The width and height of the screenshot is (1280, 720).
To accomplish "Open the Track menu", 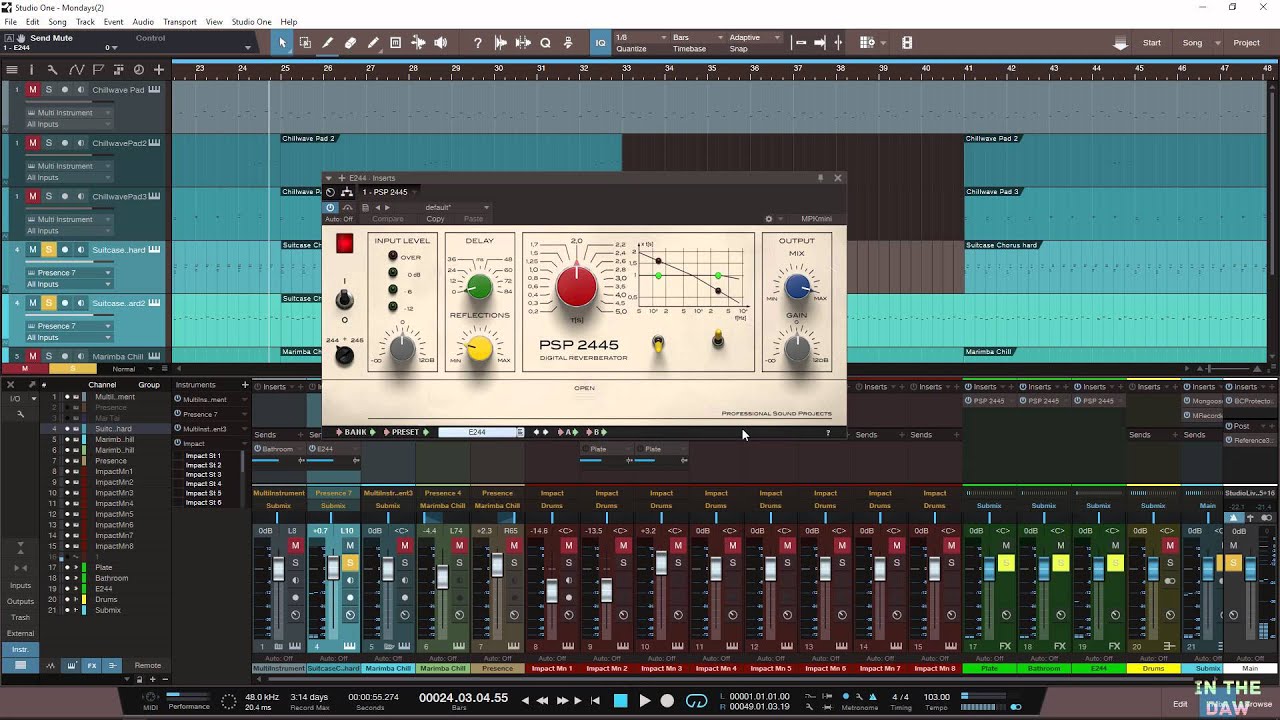I will coord(85,22).
